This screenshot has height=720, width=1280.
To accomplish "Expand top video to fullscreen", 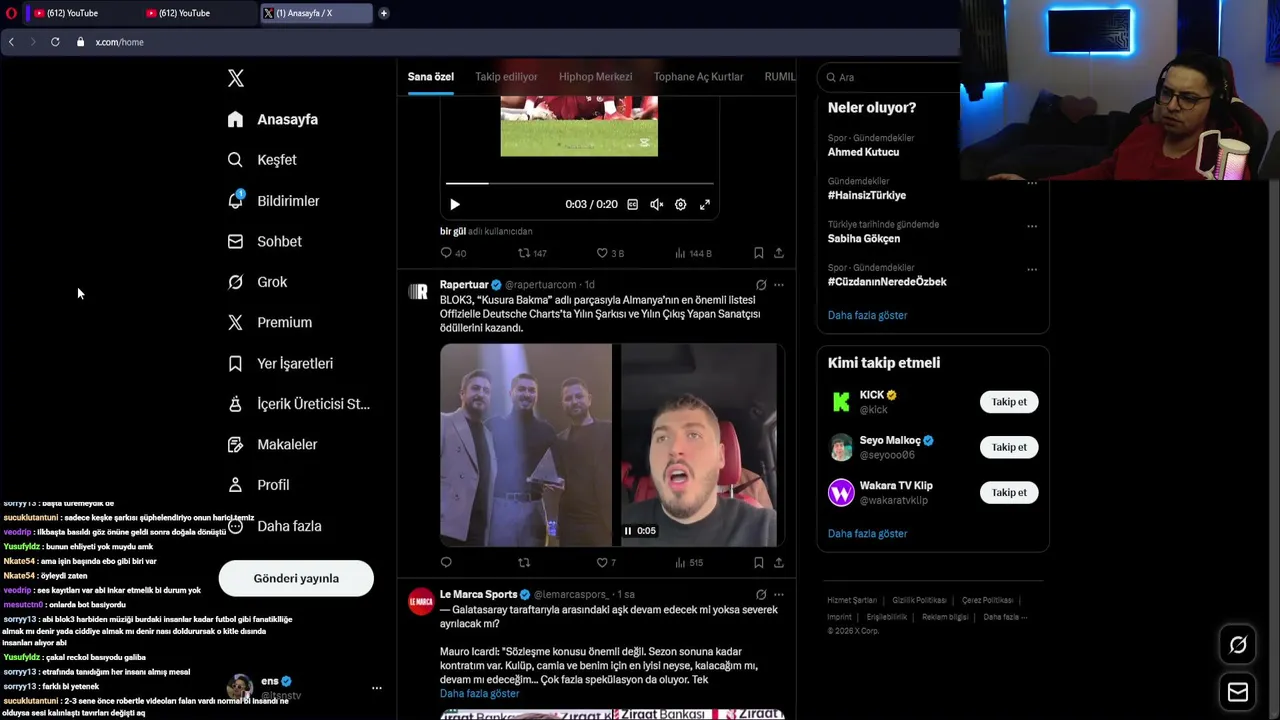I will [704, 204].
